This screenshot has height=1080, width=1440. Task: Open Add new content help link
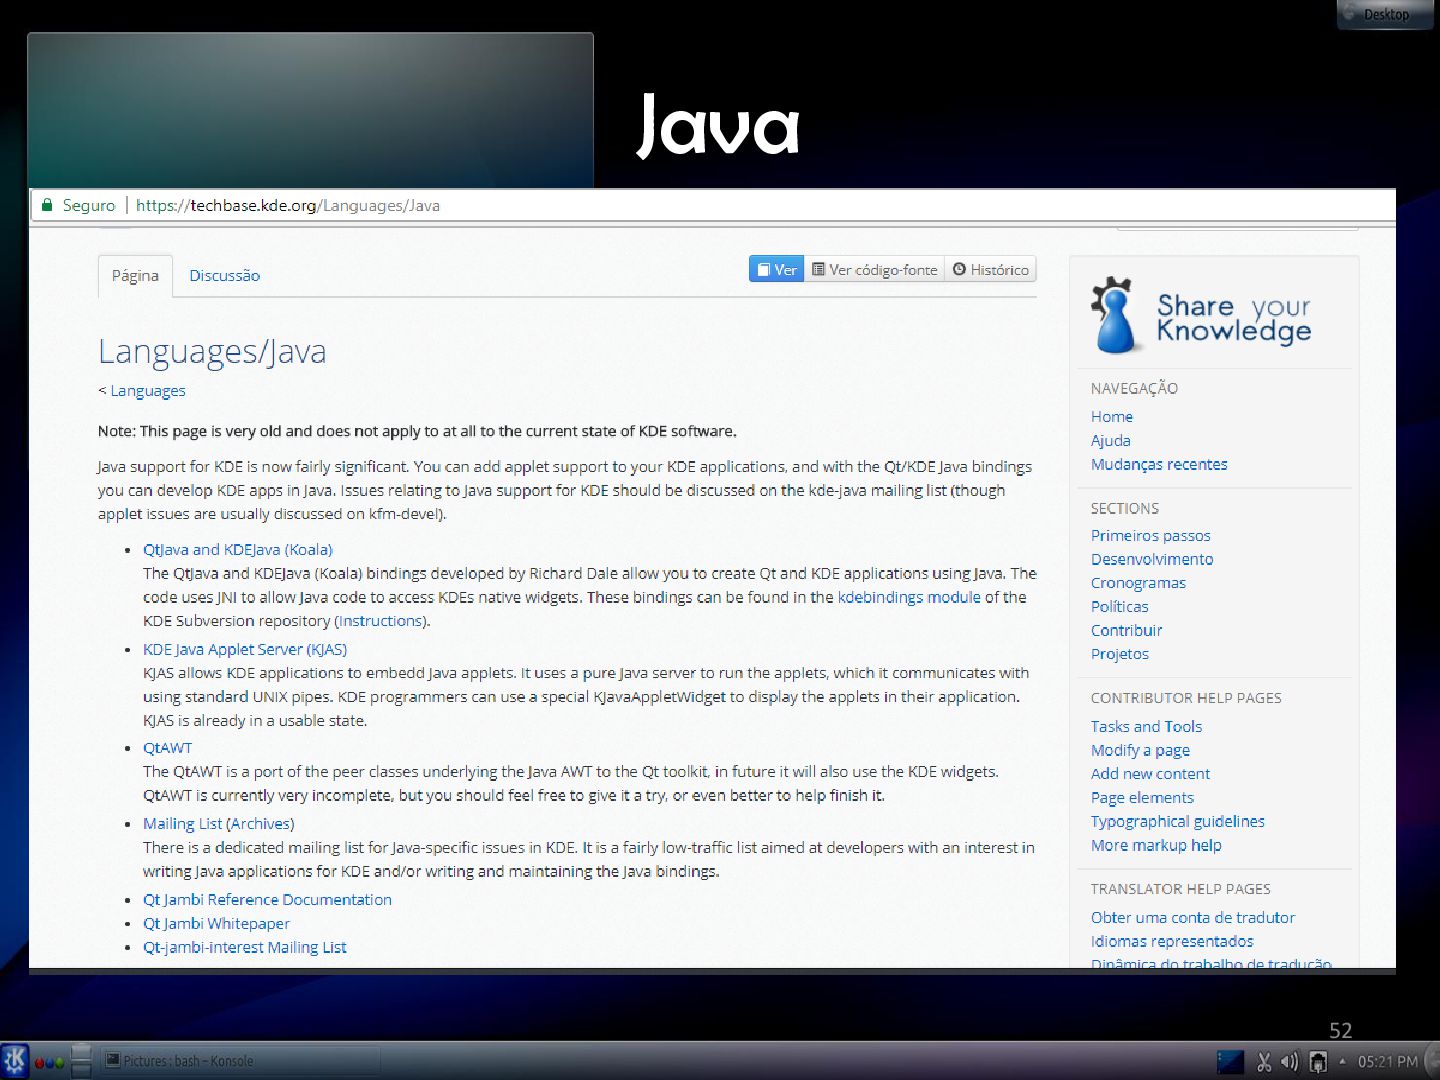pos(1151,774)
